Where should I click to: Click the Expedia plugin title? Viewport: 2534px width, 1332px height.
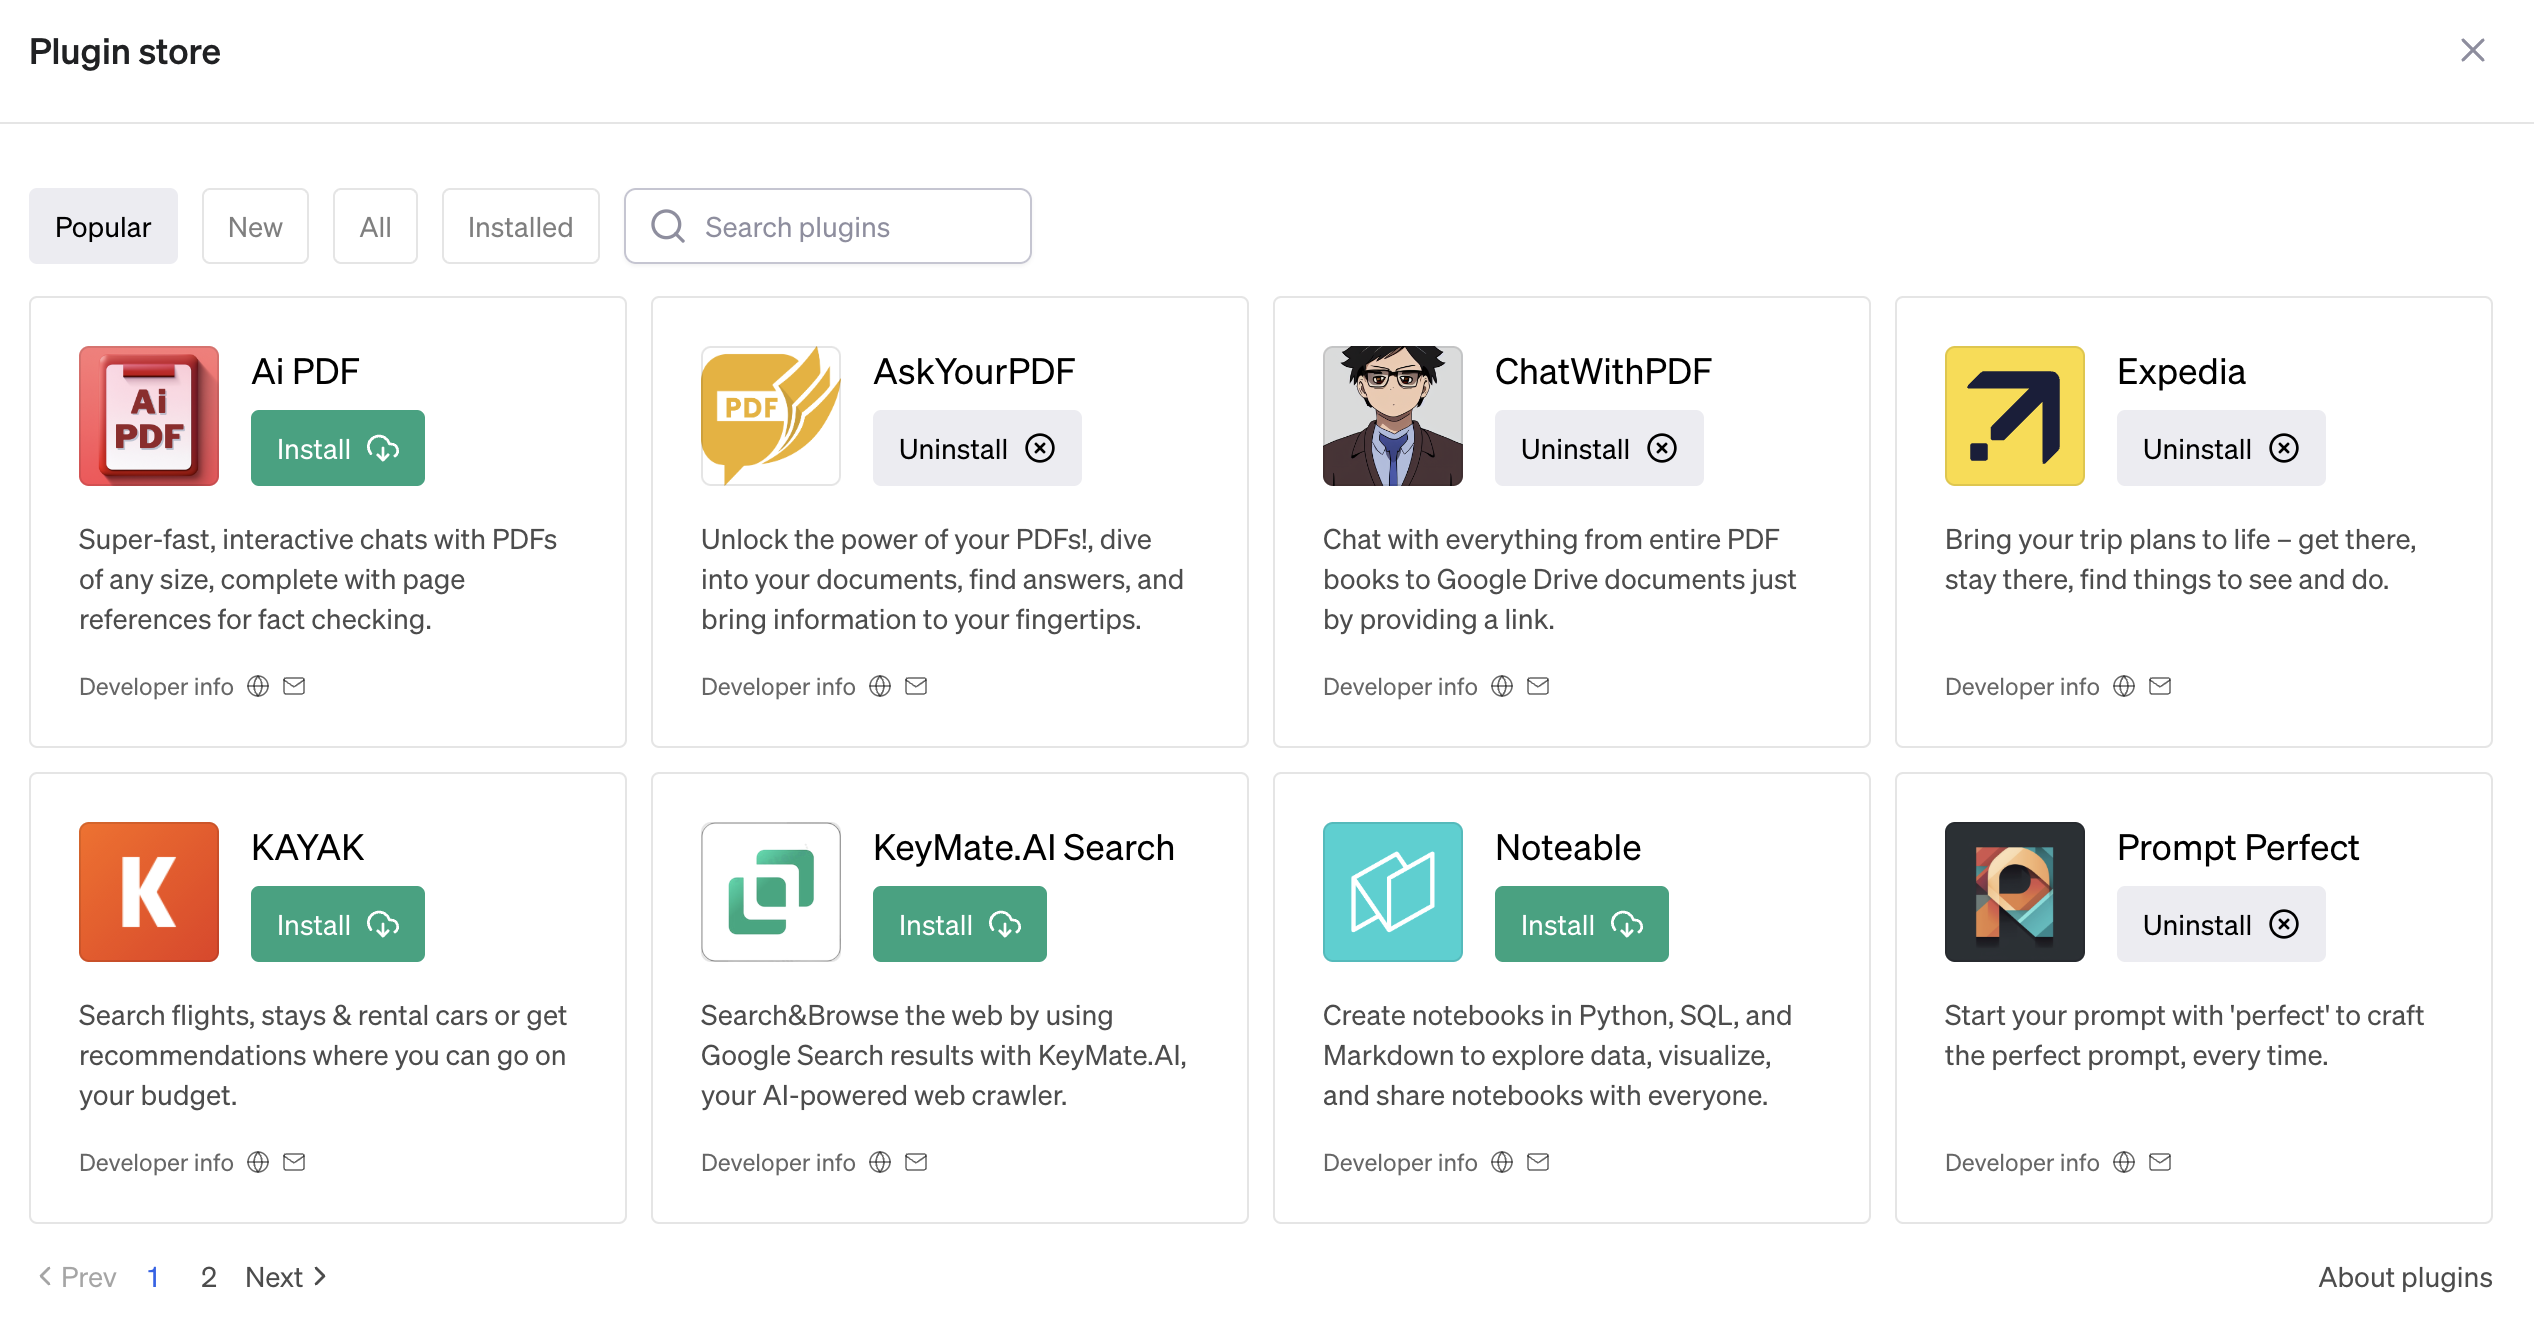(x=2181, y=371)
